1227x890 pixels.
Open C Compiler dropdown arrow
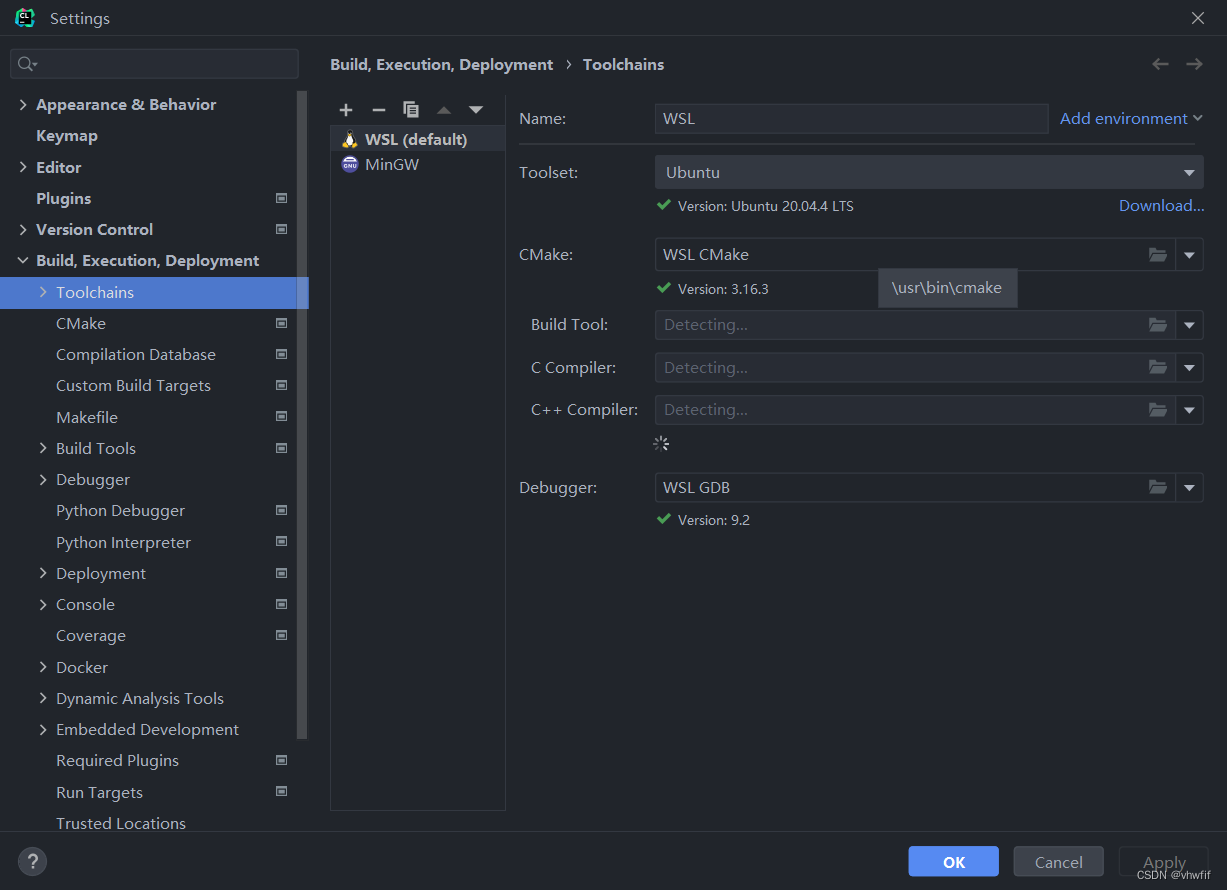click(1189, 368)
